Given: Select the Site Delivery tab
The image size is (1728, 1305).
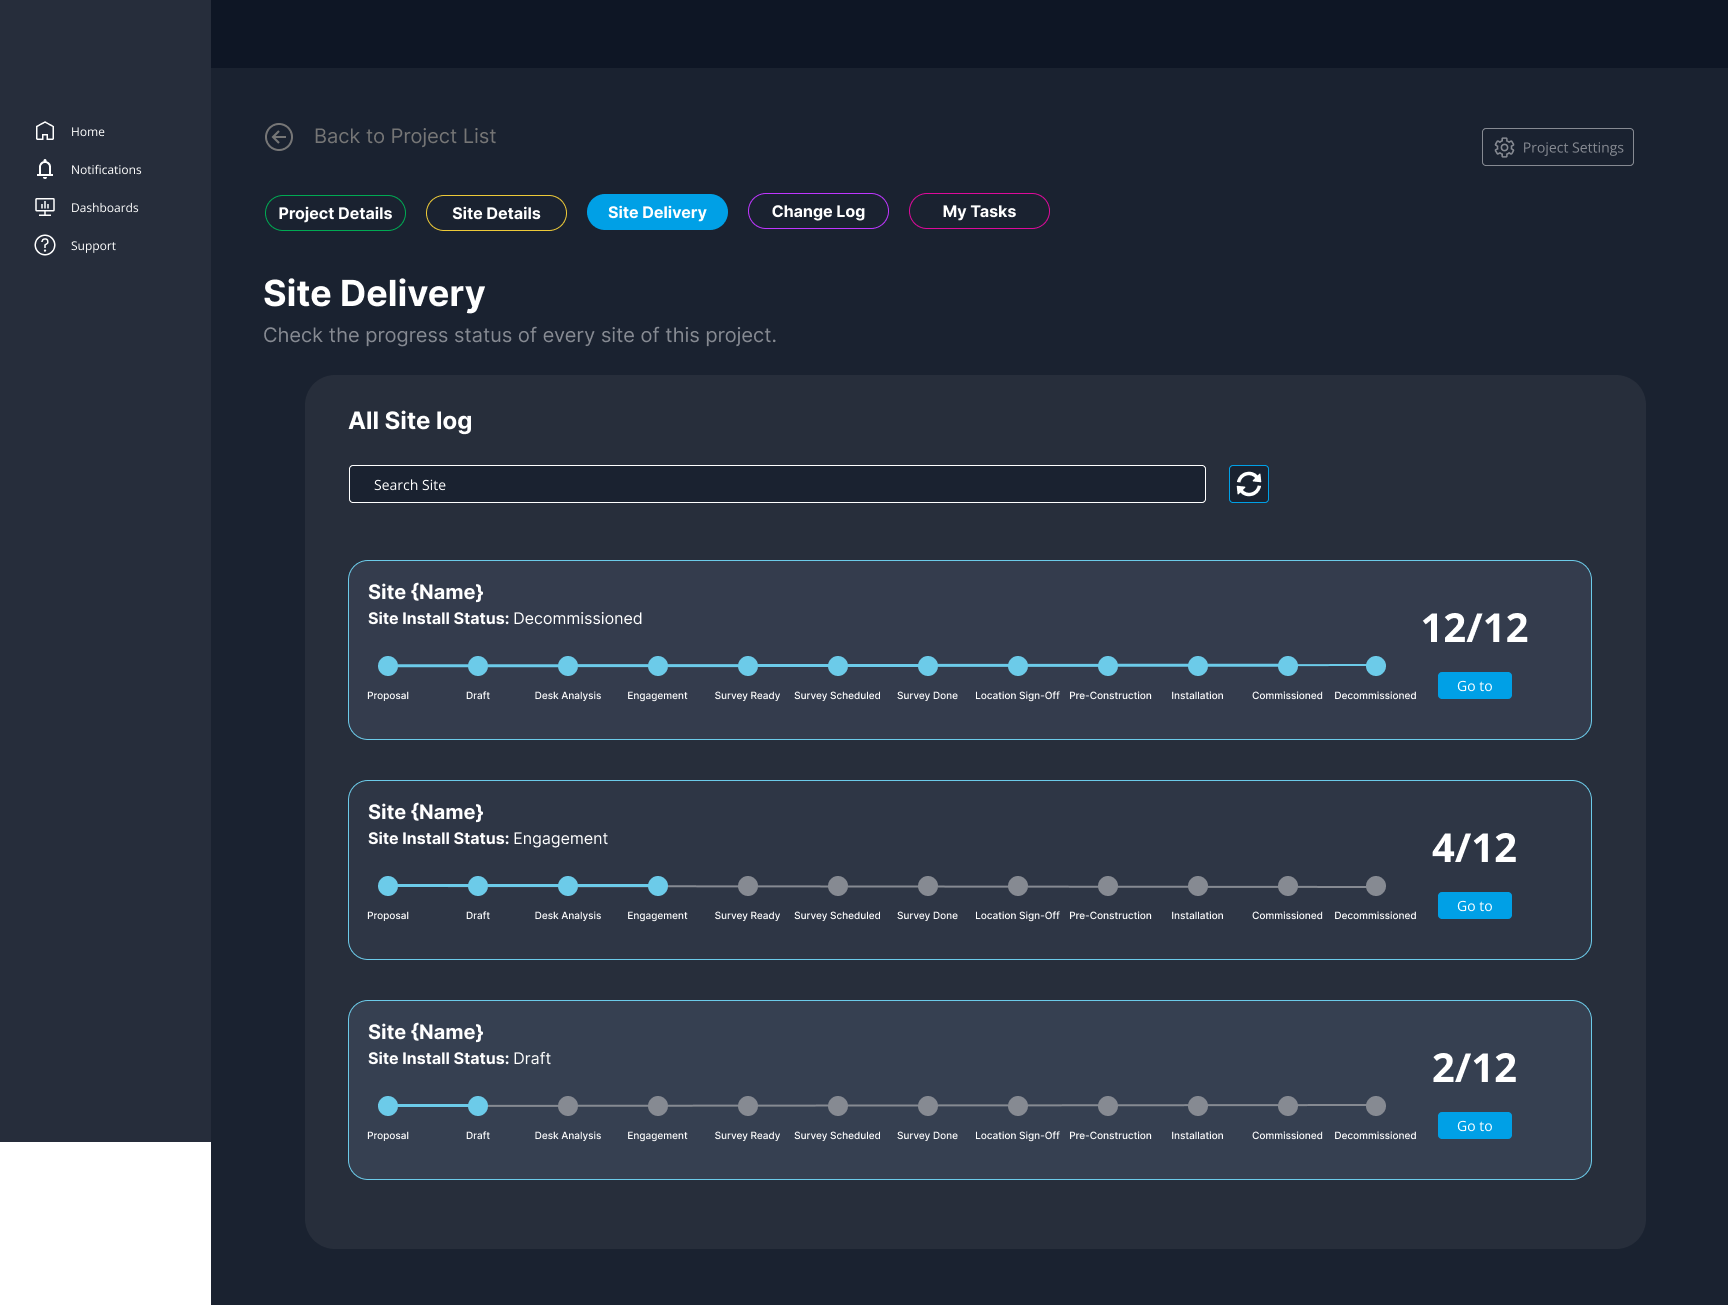Looking at the screenshot, I should pyautogui.click(x=657, y=212).
